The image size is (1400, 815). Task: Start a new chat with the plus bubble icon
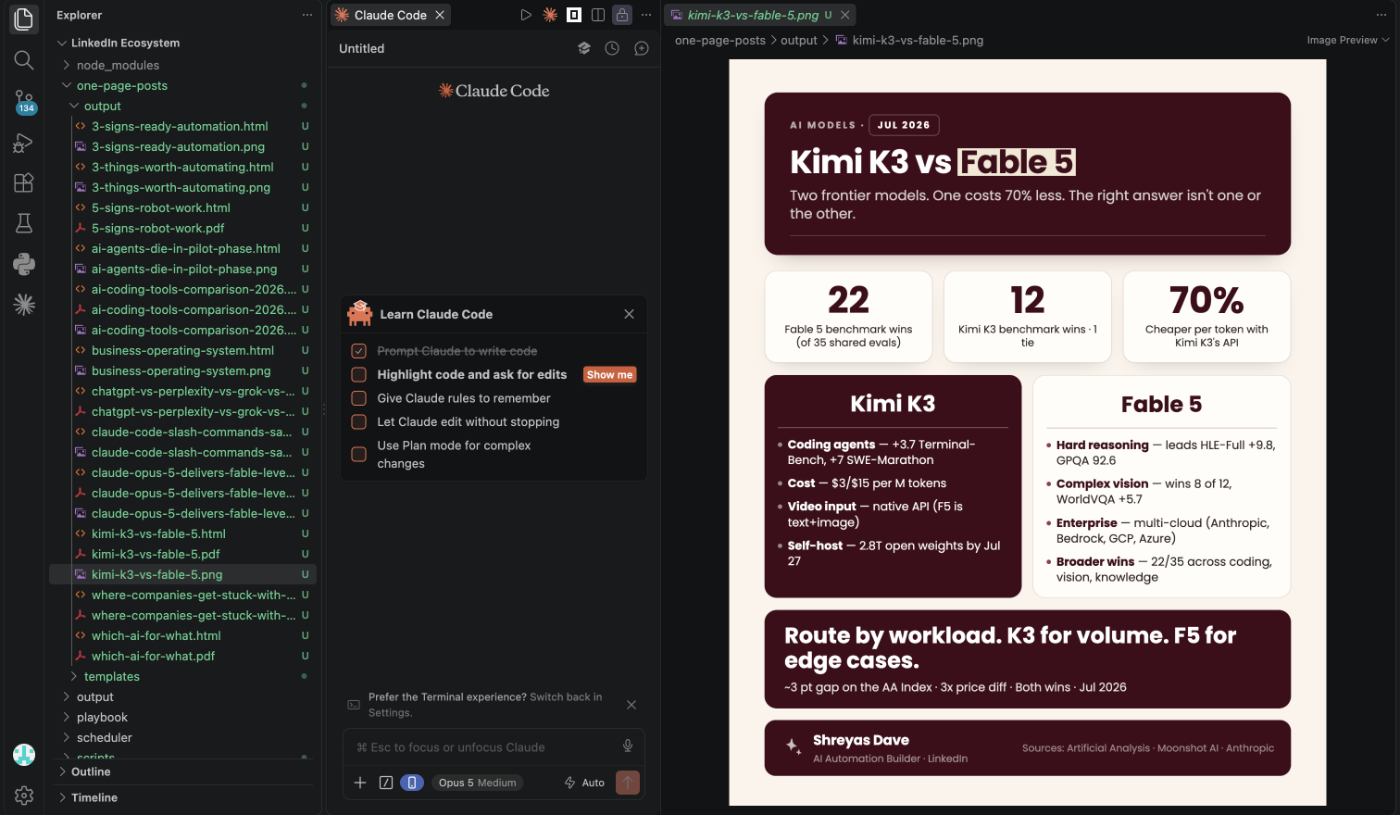click(642, 48)
